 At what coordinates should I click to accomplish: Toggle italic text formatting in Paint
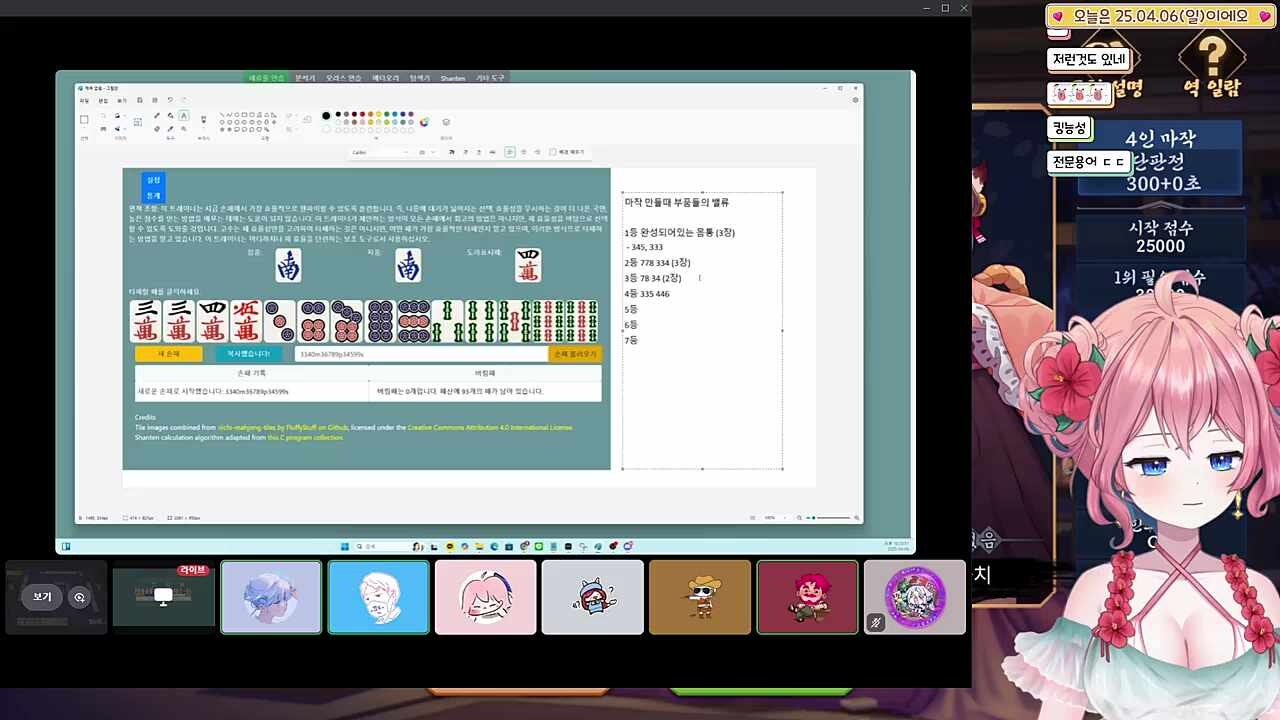466,152
